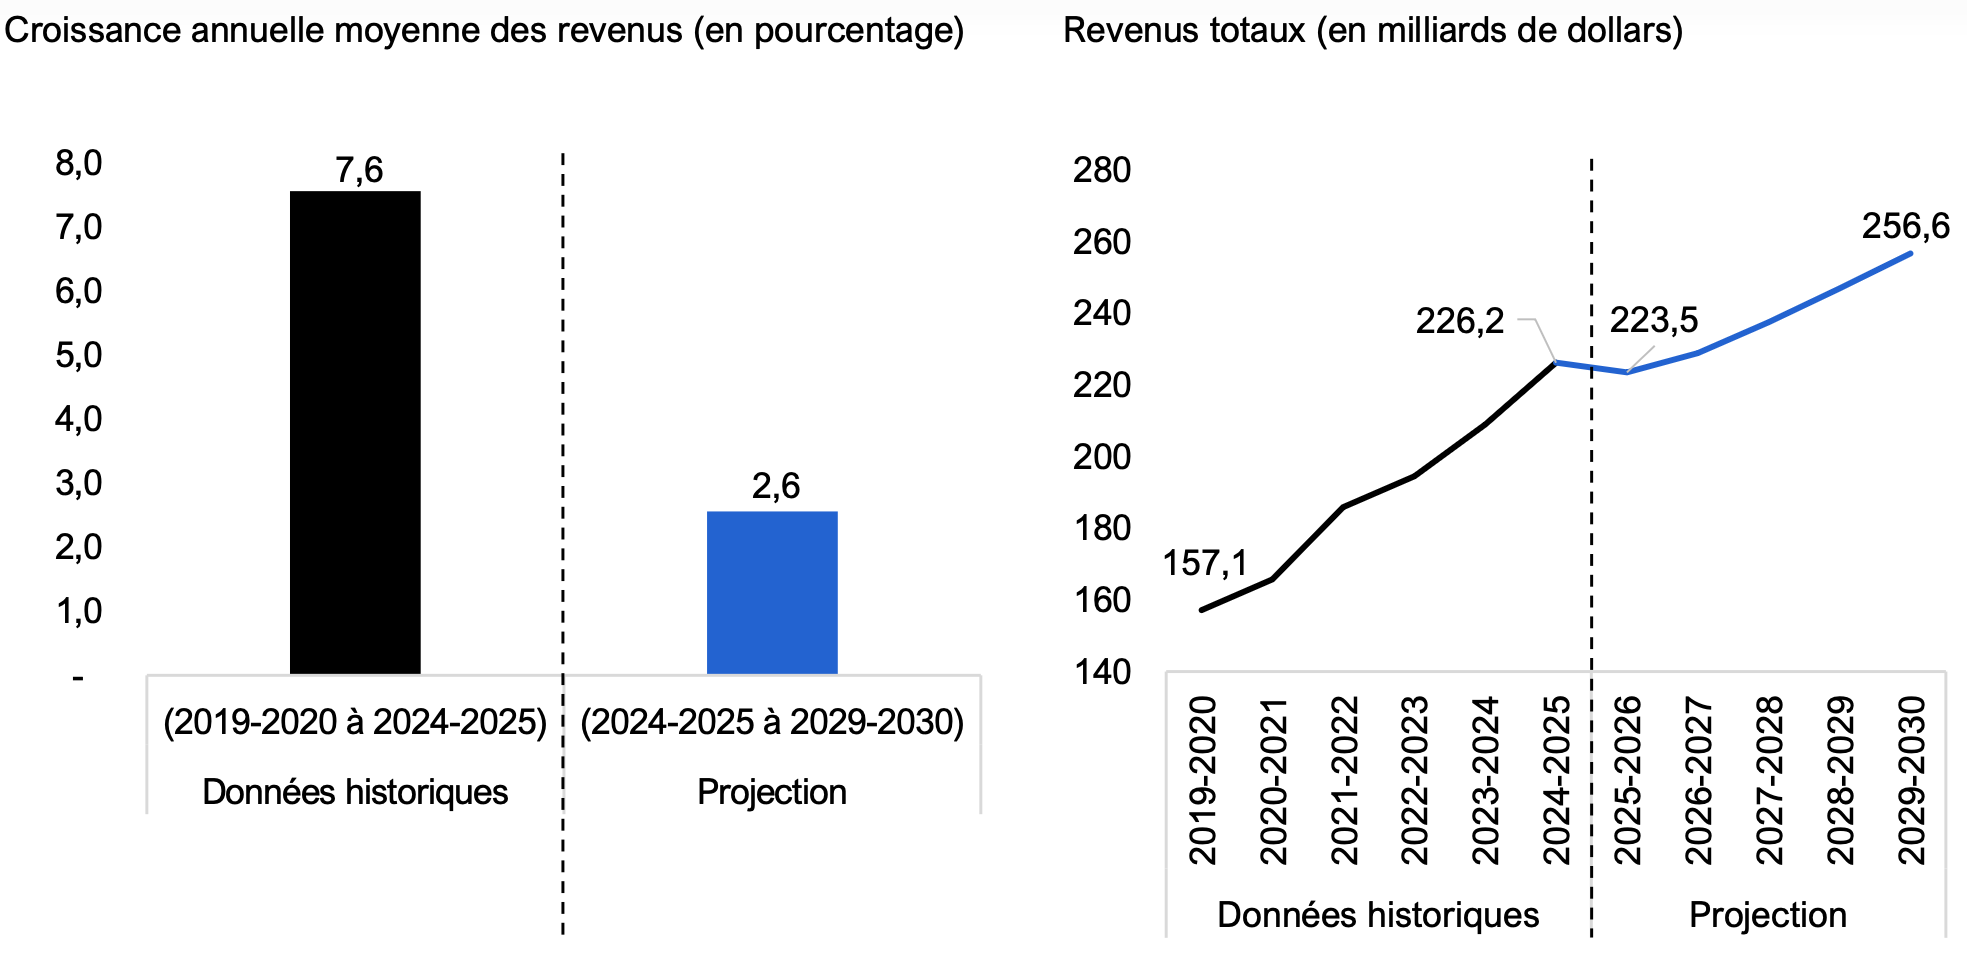Select the 7,6 bar value label
Image resolution: width=1967 pixels, height=969 pixels.
pos(359,170)
